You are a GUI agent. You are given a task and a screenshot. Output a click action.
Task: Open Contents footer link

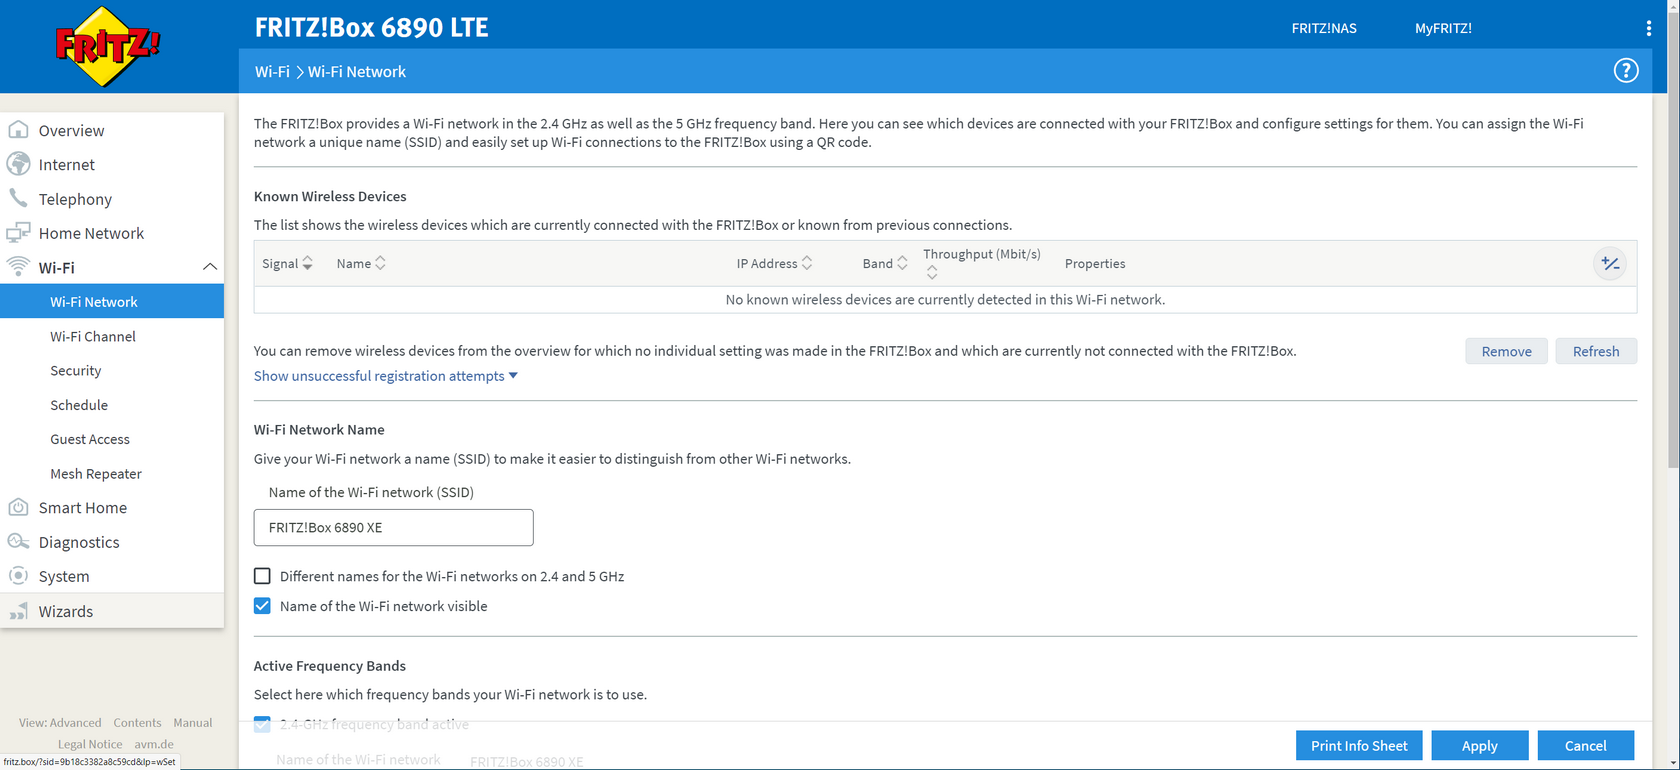pos(137,722)
